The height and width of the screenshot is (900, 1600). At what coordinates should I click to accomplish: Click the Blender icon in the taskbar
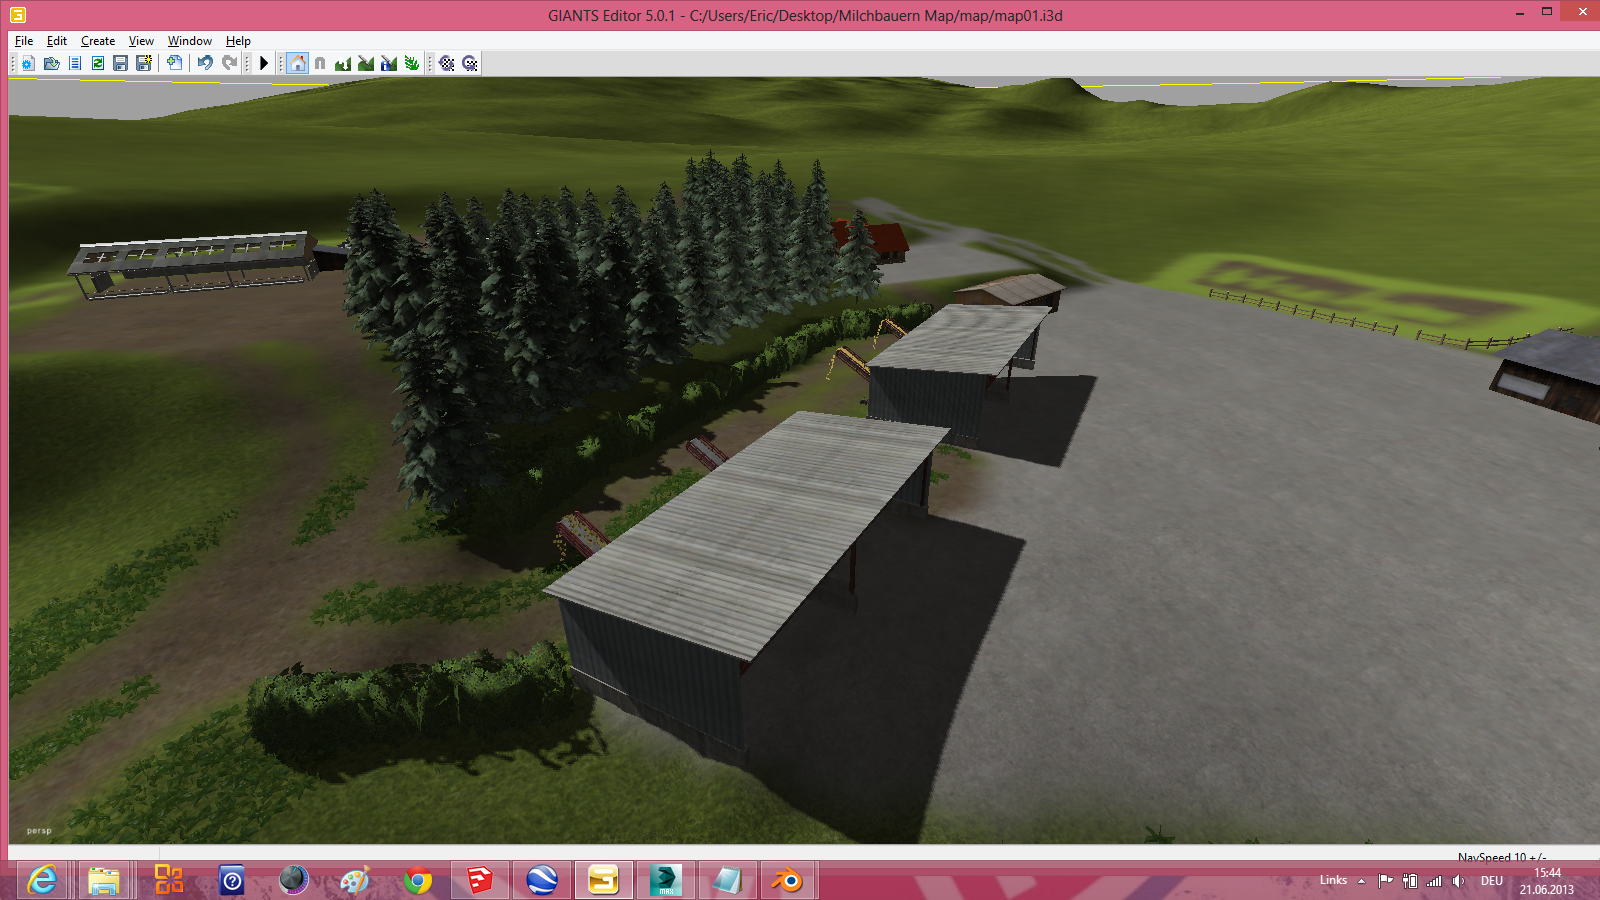(x=787, y=880)
